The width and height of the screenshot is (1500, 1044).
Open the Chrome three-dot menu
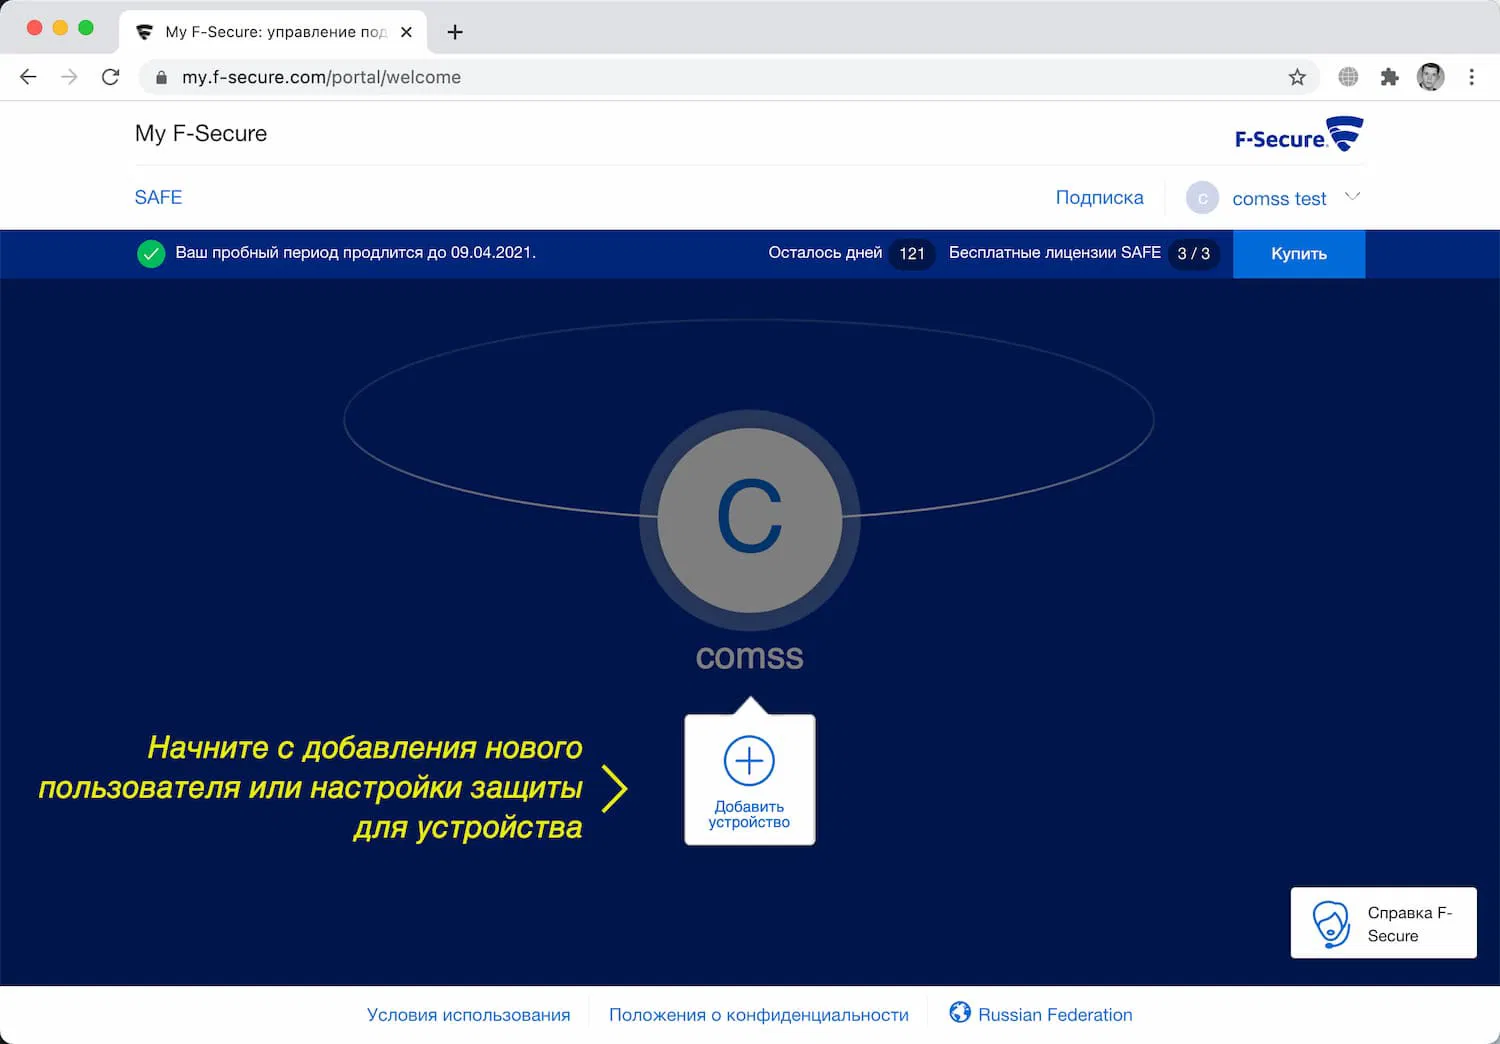1471,76
